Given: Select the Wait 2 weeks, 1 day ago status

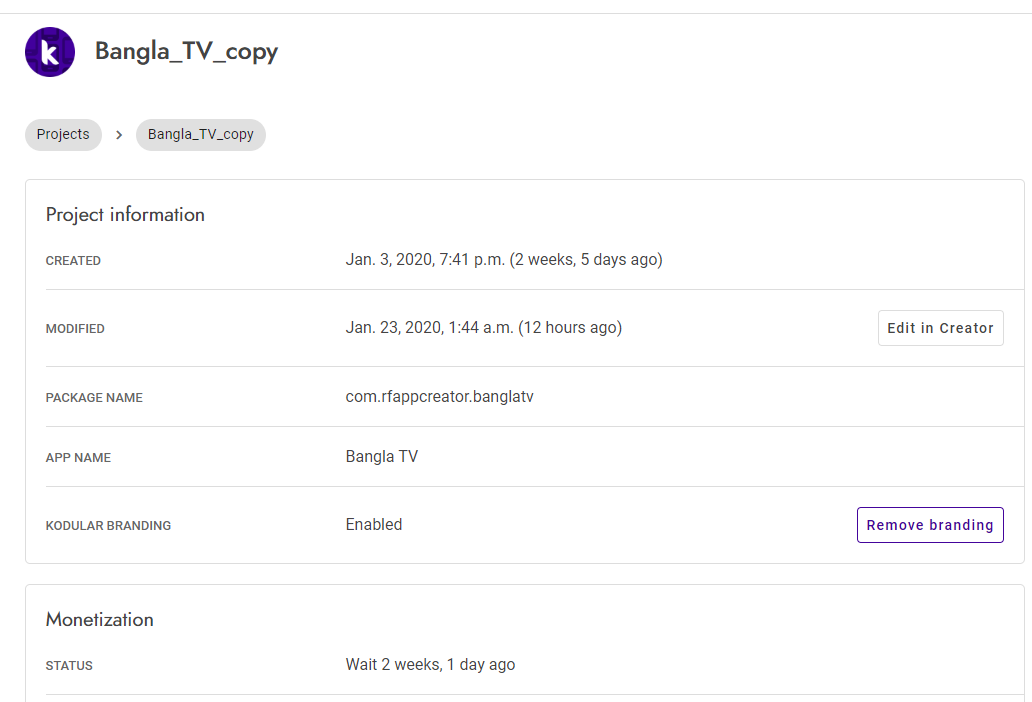Looking at the screenshot, I should [x=430, y=664].
